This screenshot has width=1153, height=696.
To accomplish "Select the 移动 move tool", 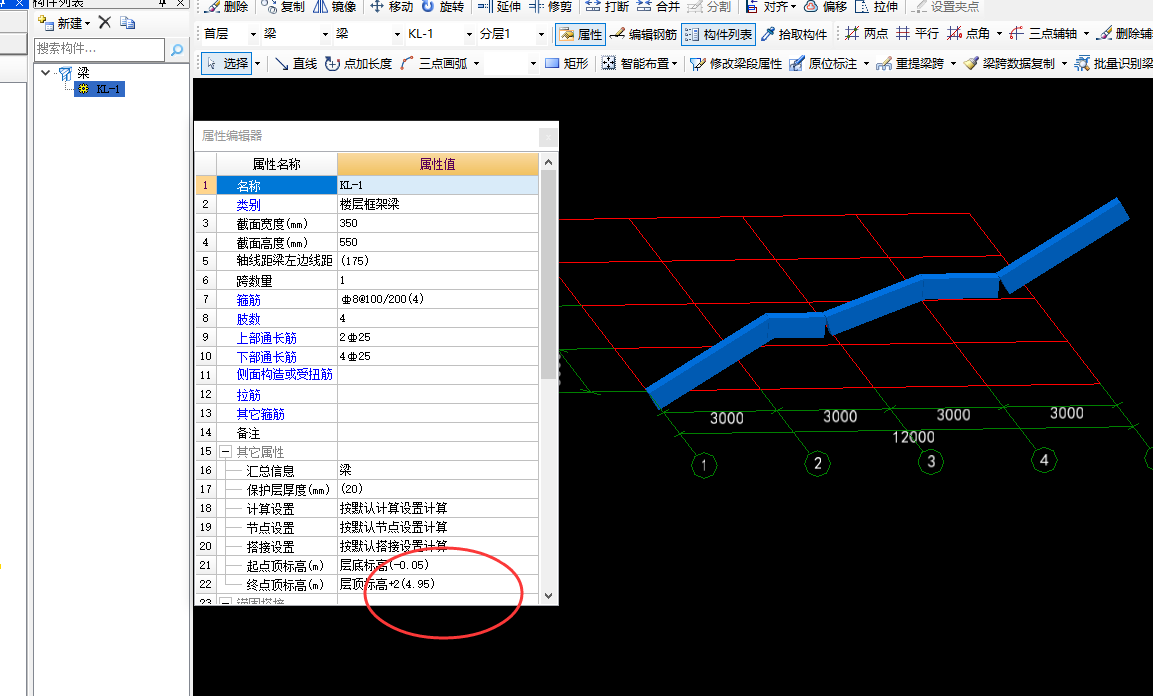I will click(391, 7).
